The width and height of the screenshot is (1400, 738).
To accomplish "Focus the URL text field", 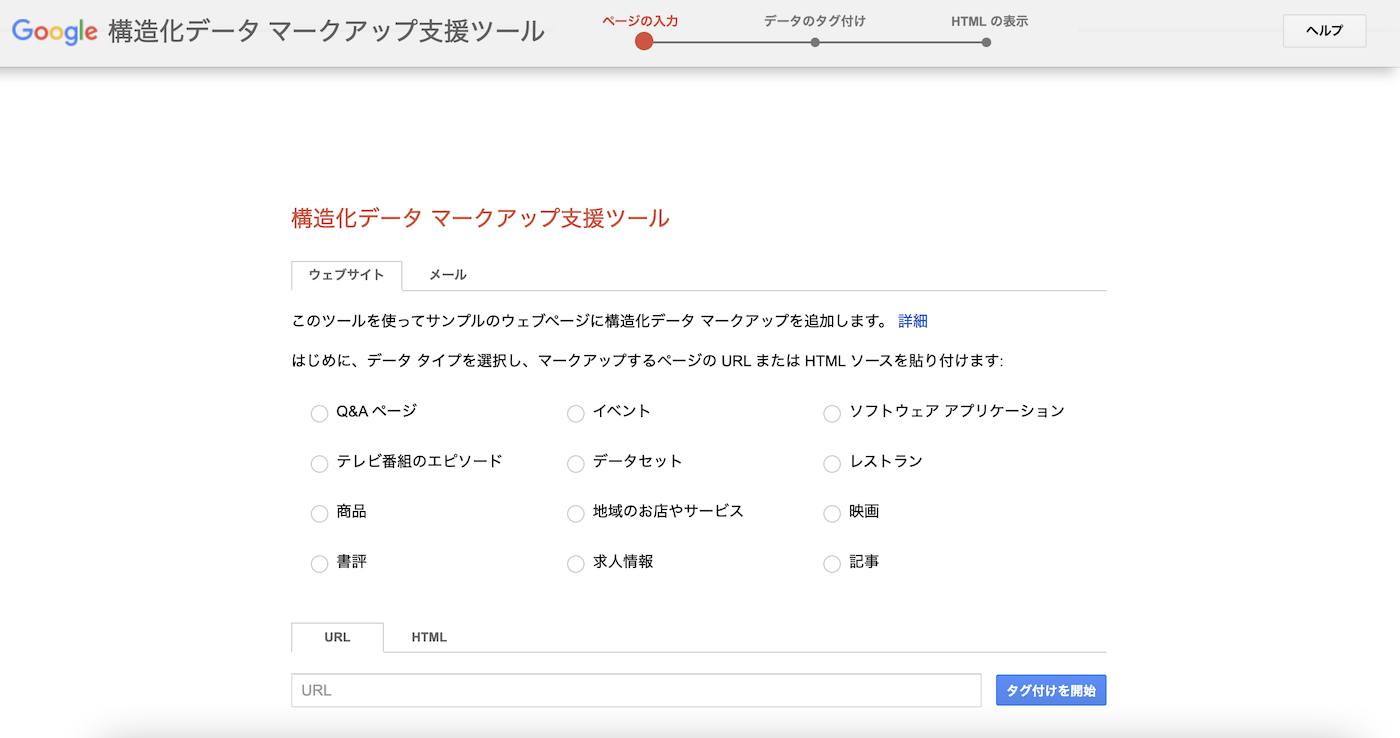I will pyautogui.click(x=636, y=690).
